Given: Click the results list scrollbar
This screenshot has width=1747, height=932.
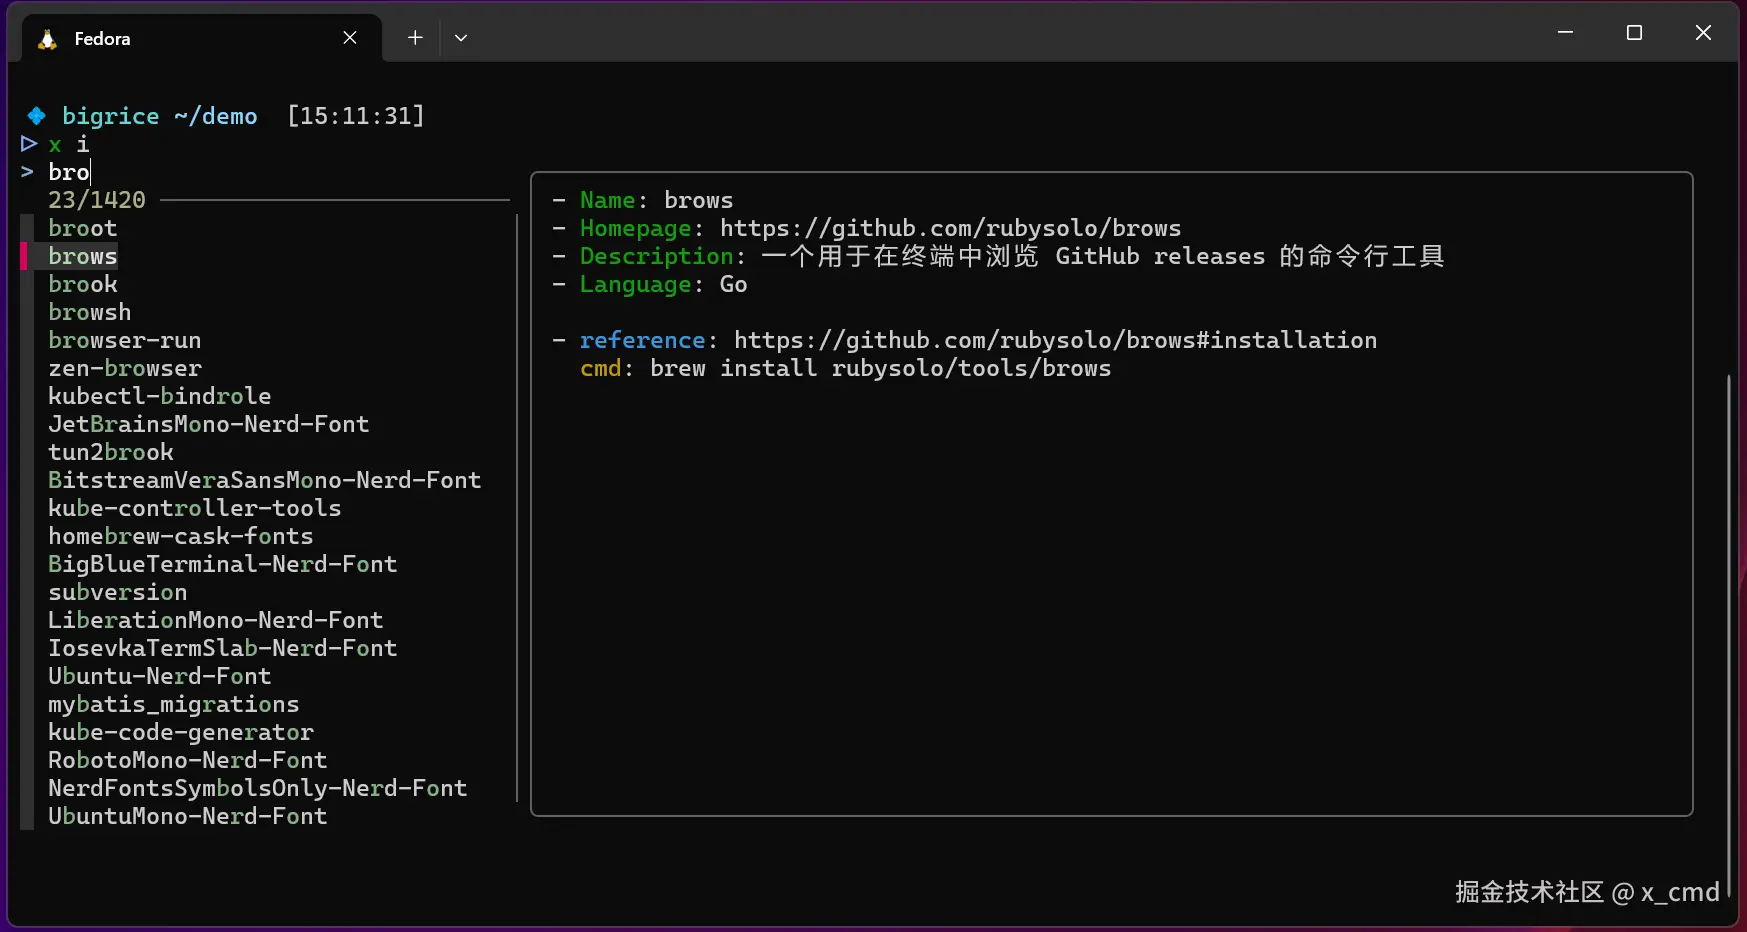Looking at the screenshot, I should 517,508.
